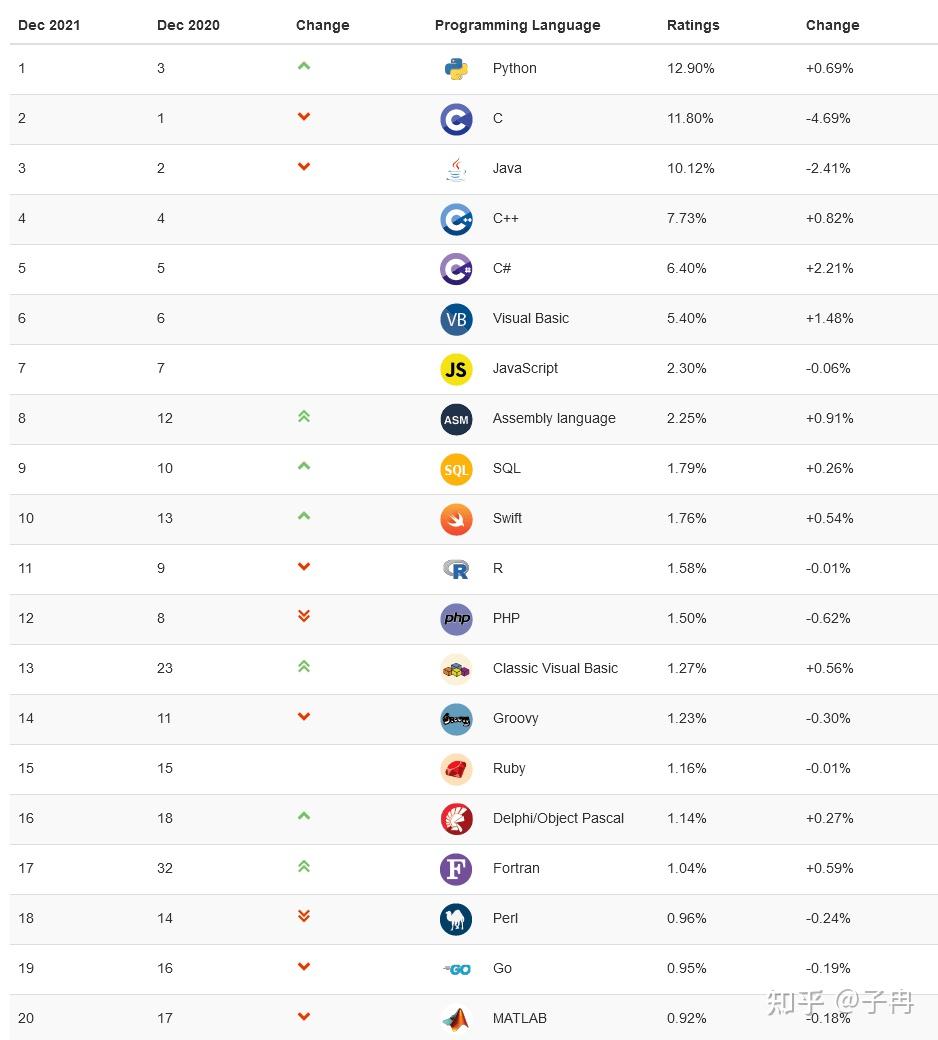Image resolution: width=938 pixels, height=1040 pixels.
Task: Click the Ratings column header
Action: 693,25
